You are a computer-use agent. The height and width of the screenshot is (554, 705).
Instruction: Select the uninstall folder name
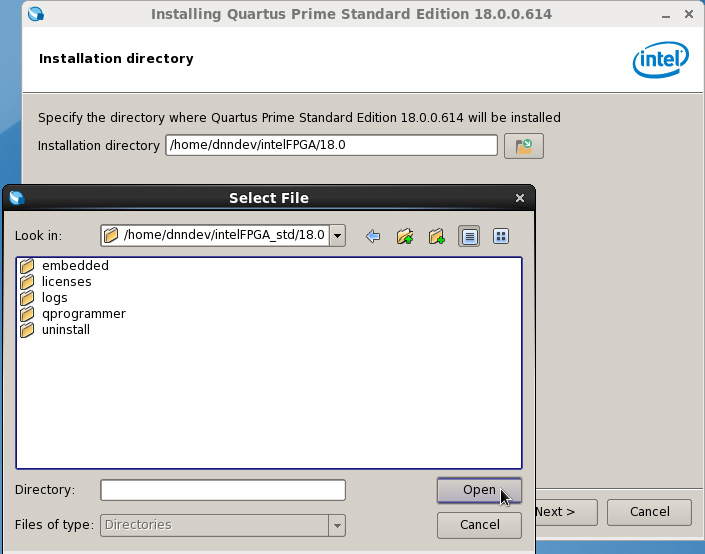(x=66, y=330)
